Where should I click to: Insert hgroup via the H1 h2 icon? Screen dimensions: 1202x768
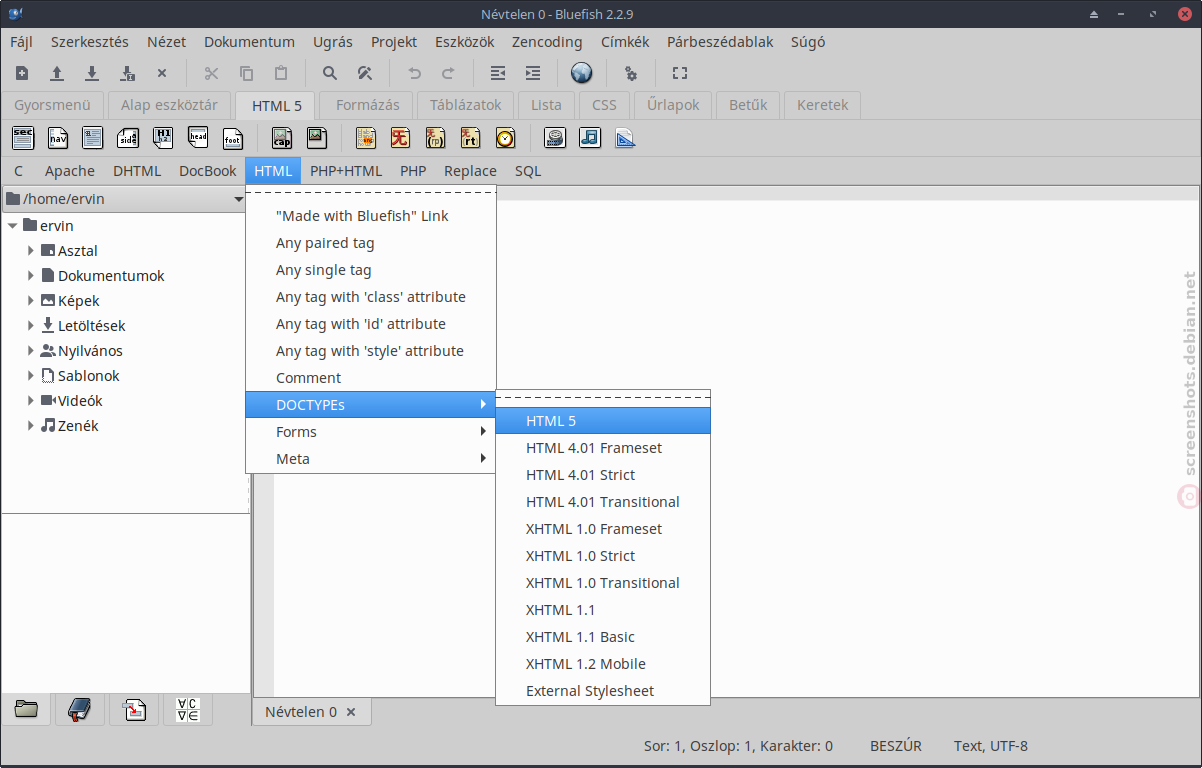[163, 138]
